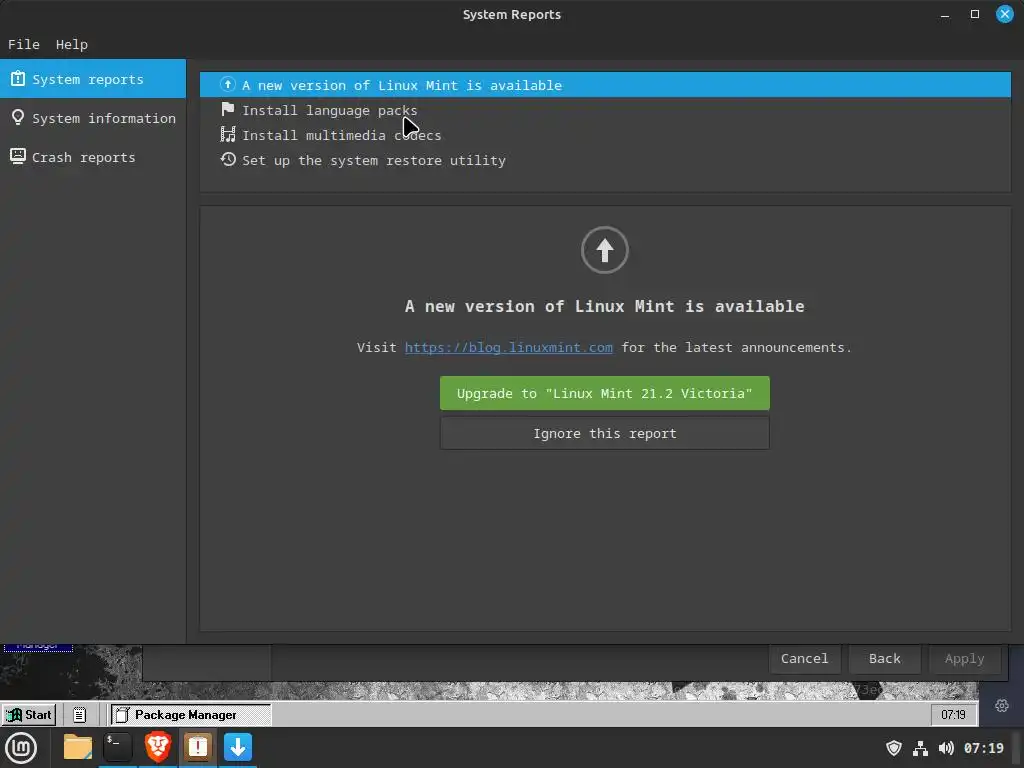Launch the Terminal from the panel
Screen dimensions: 1024x768
[x=118, y=747]
